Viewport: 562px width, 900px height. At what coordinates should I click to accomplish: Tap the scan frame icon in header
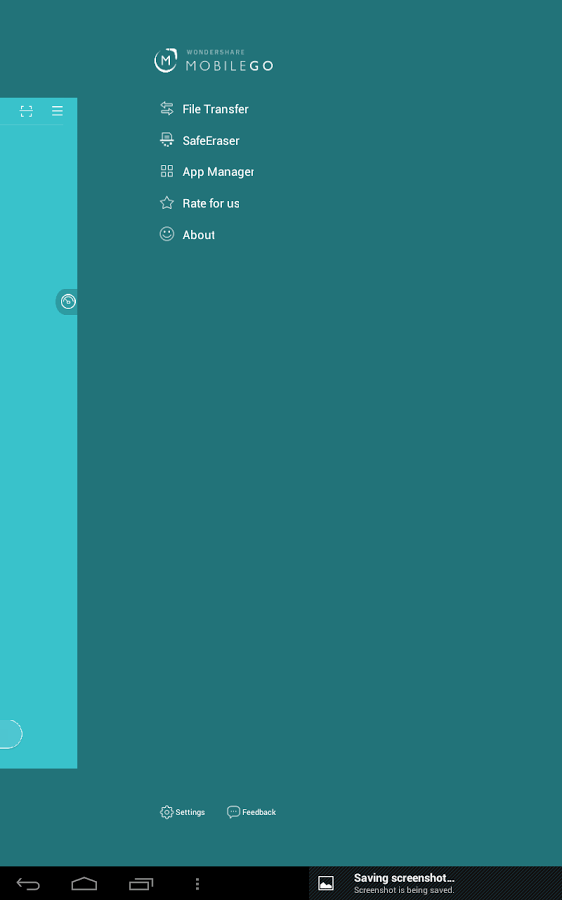tap(26, 111)
